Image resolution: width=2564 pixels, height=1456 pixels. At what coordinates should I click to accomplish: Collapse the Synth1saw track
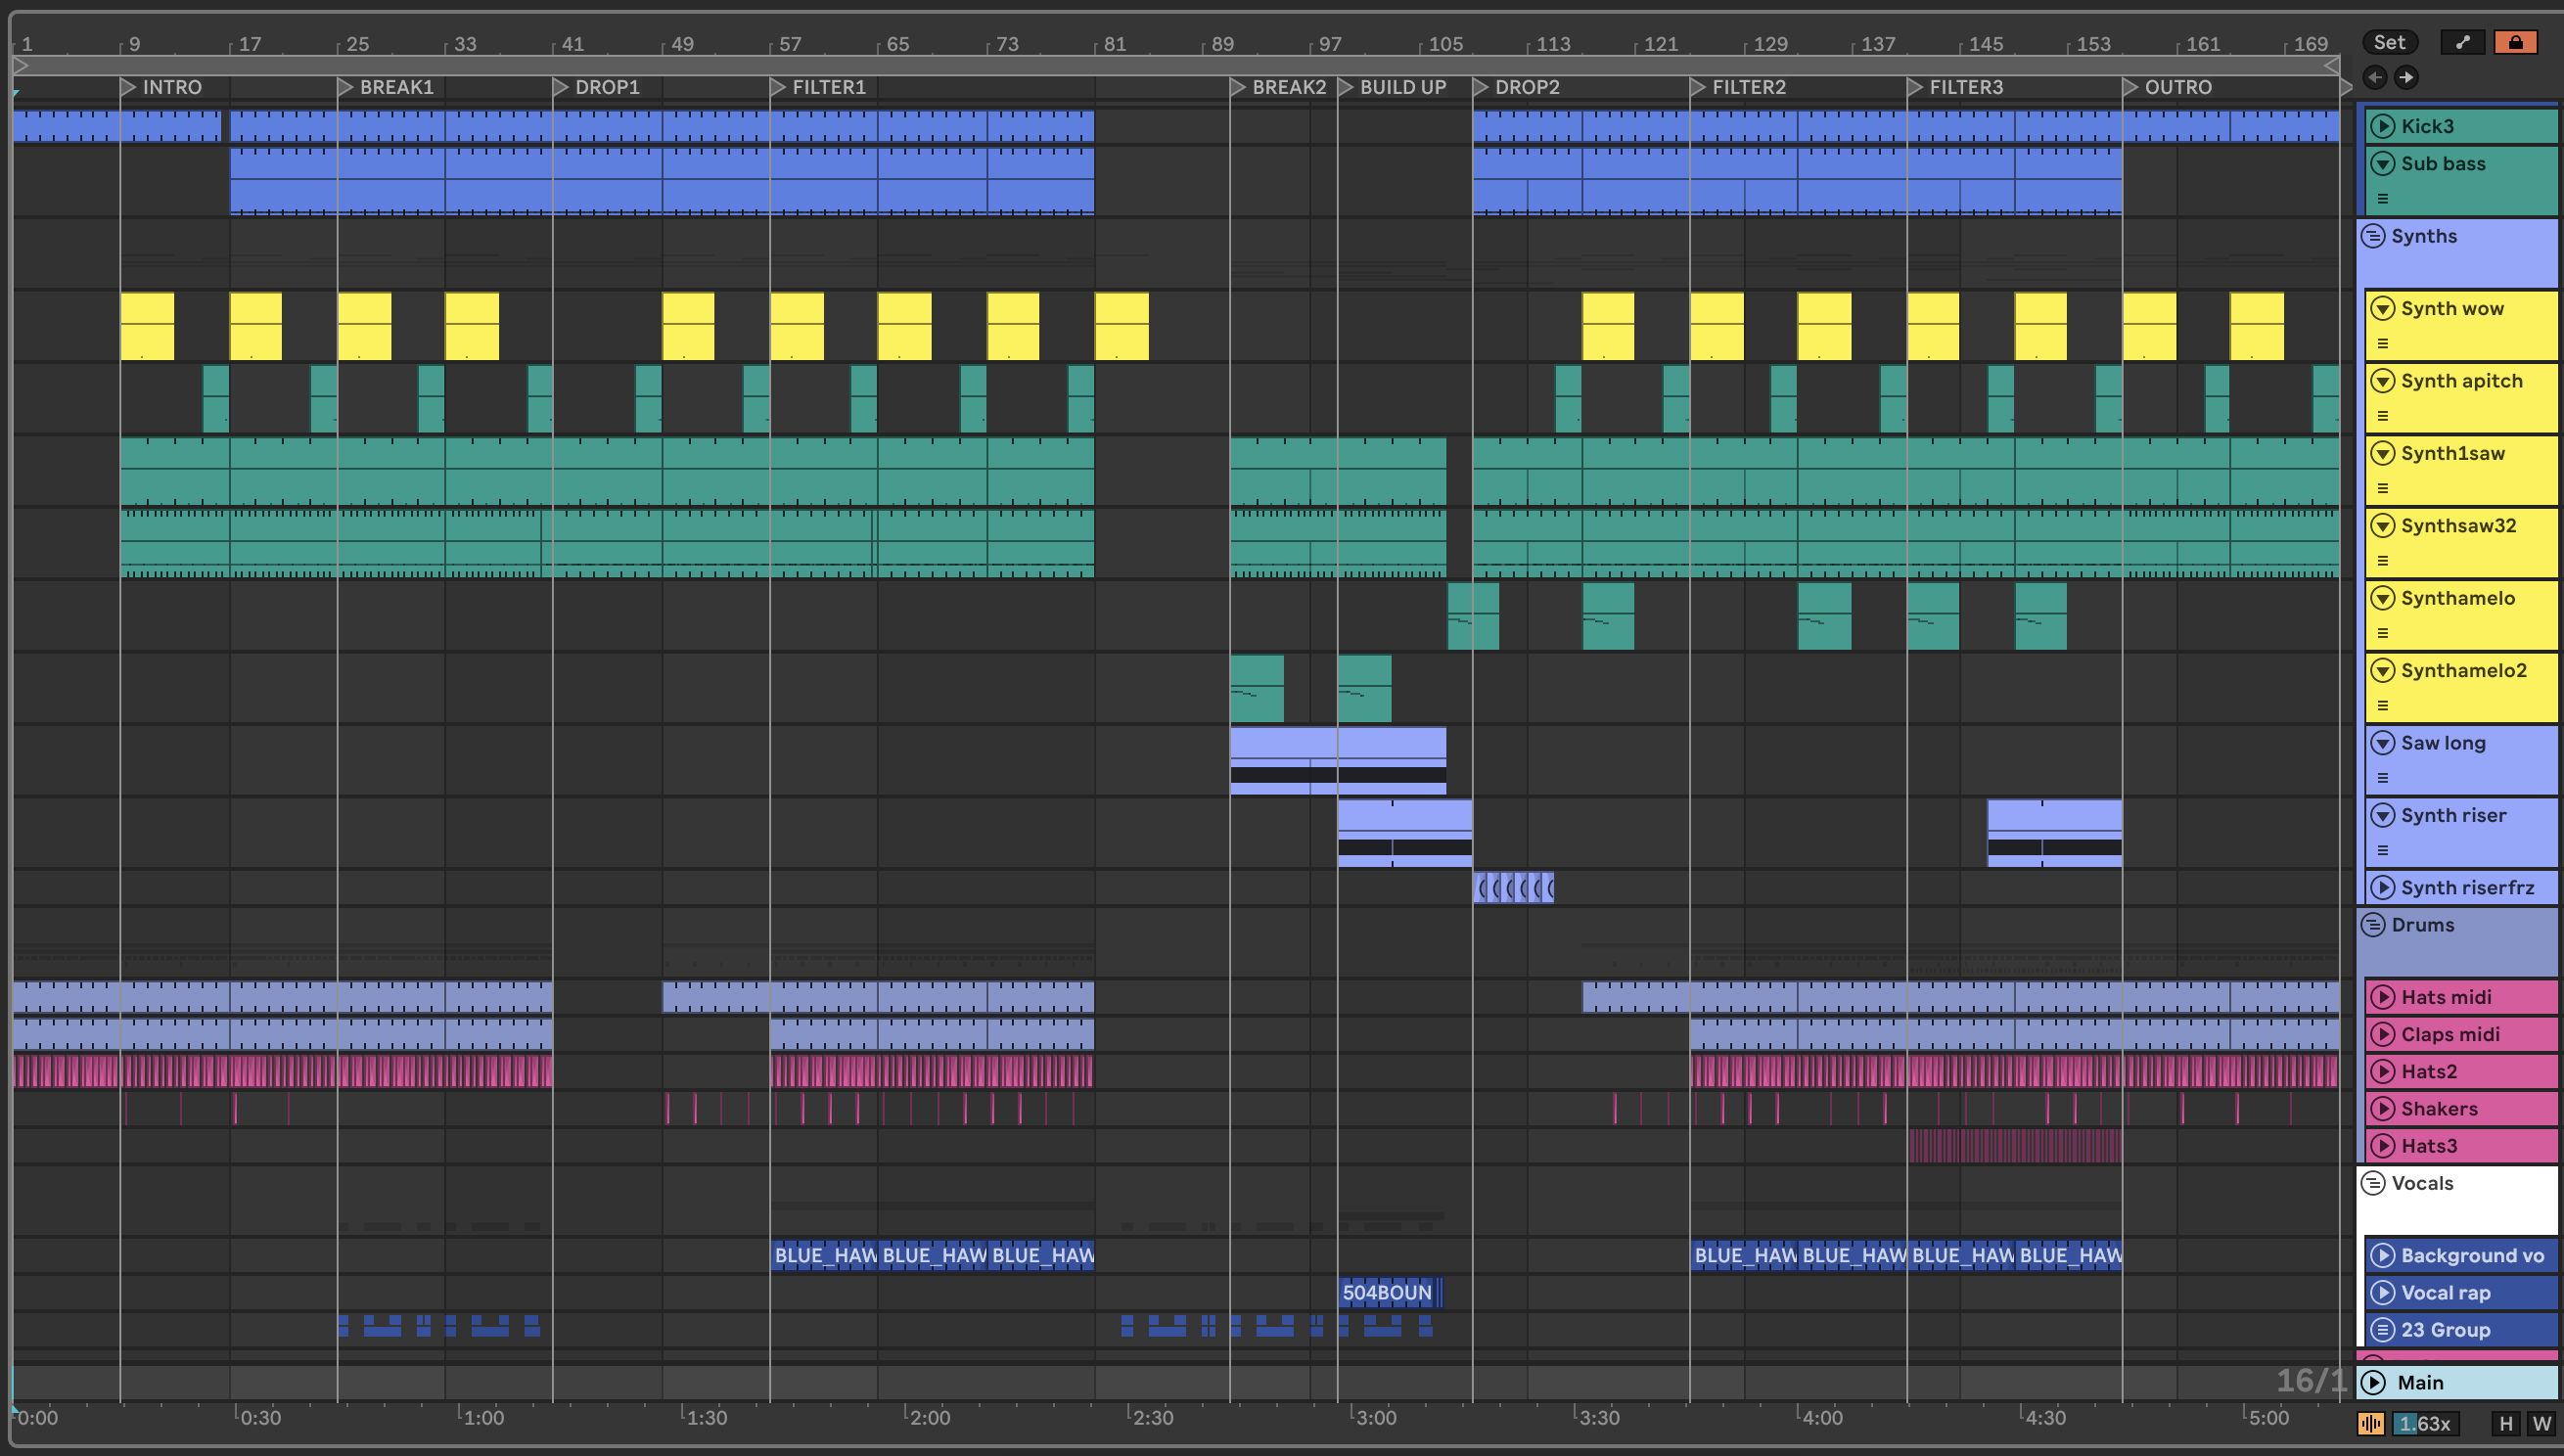click(2383, 453)
